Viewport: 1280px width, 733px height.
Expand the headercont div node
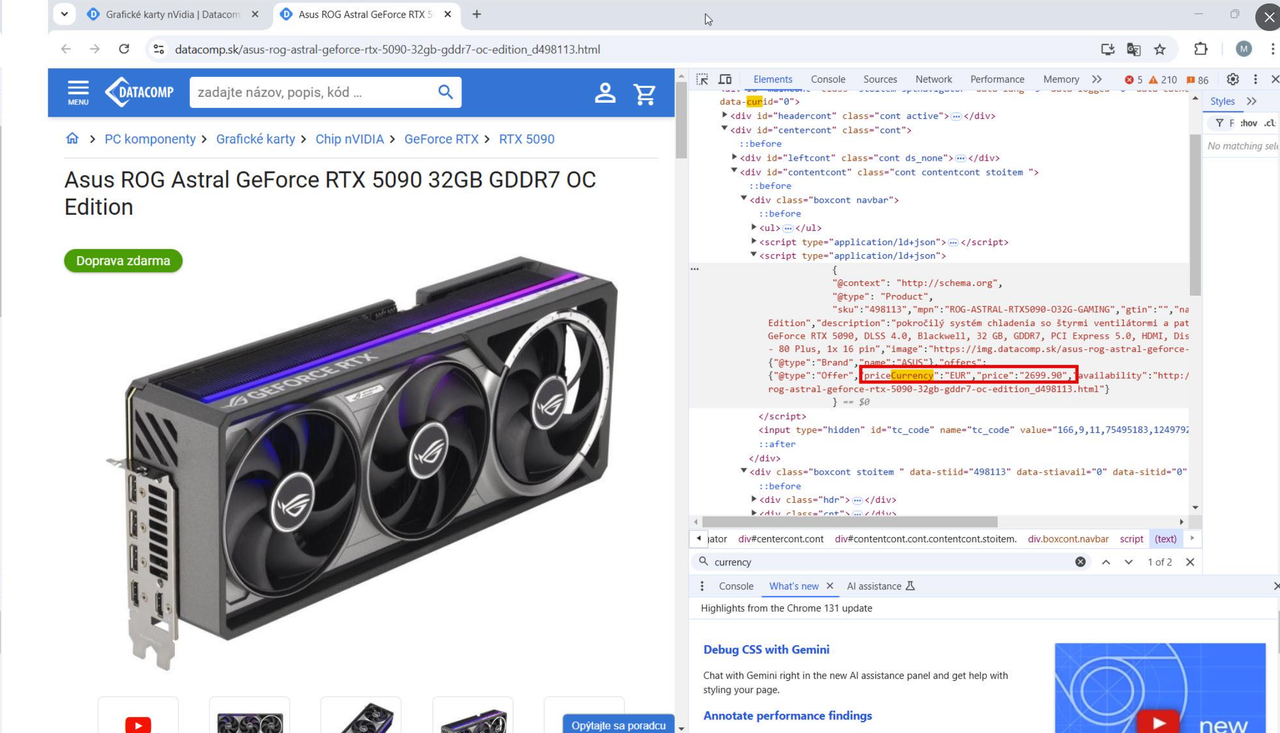[x=725, y=116]
